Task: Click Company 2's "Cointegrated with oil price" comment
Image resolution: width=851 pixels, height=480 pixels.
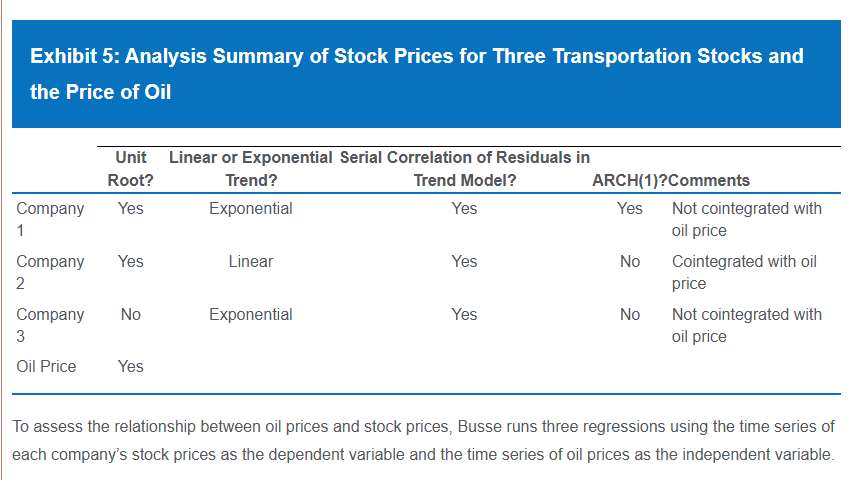Action: tap(744, 272)
